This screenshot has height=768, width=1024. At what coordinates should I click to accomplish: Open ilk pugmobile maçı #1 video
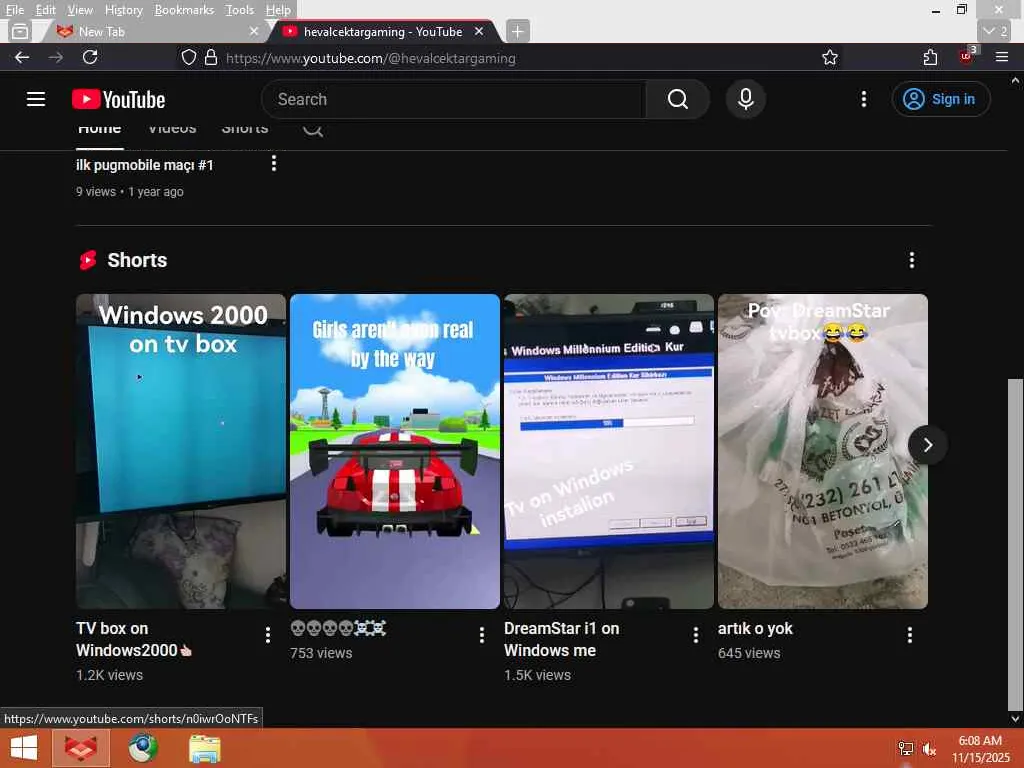pos(144,165)
